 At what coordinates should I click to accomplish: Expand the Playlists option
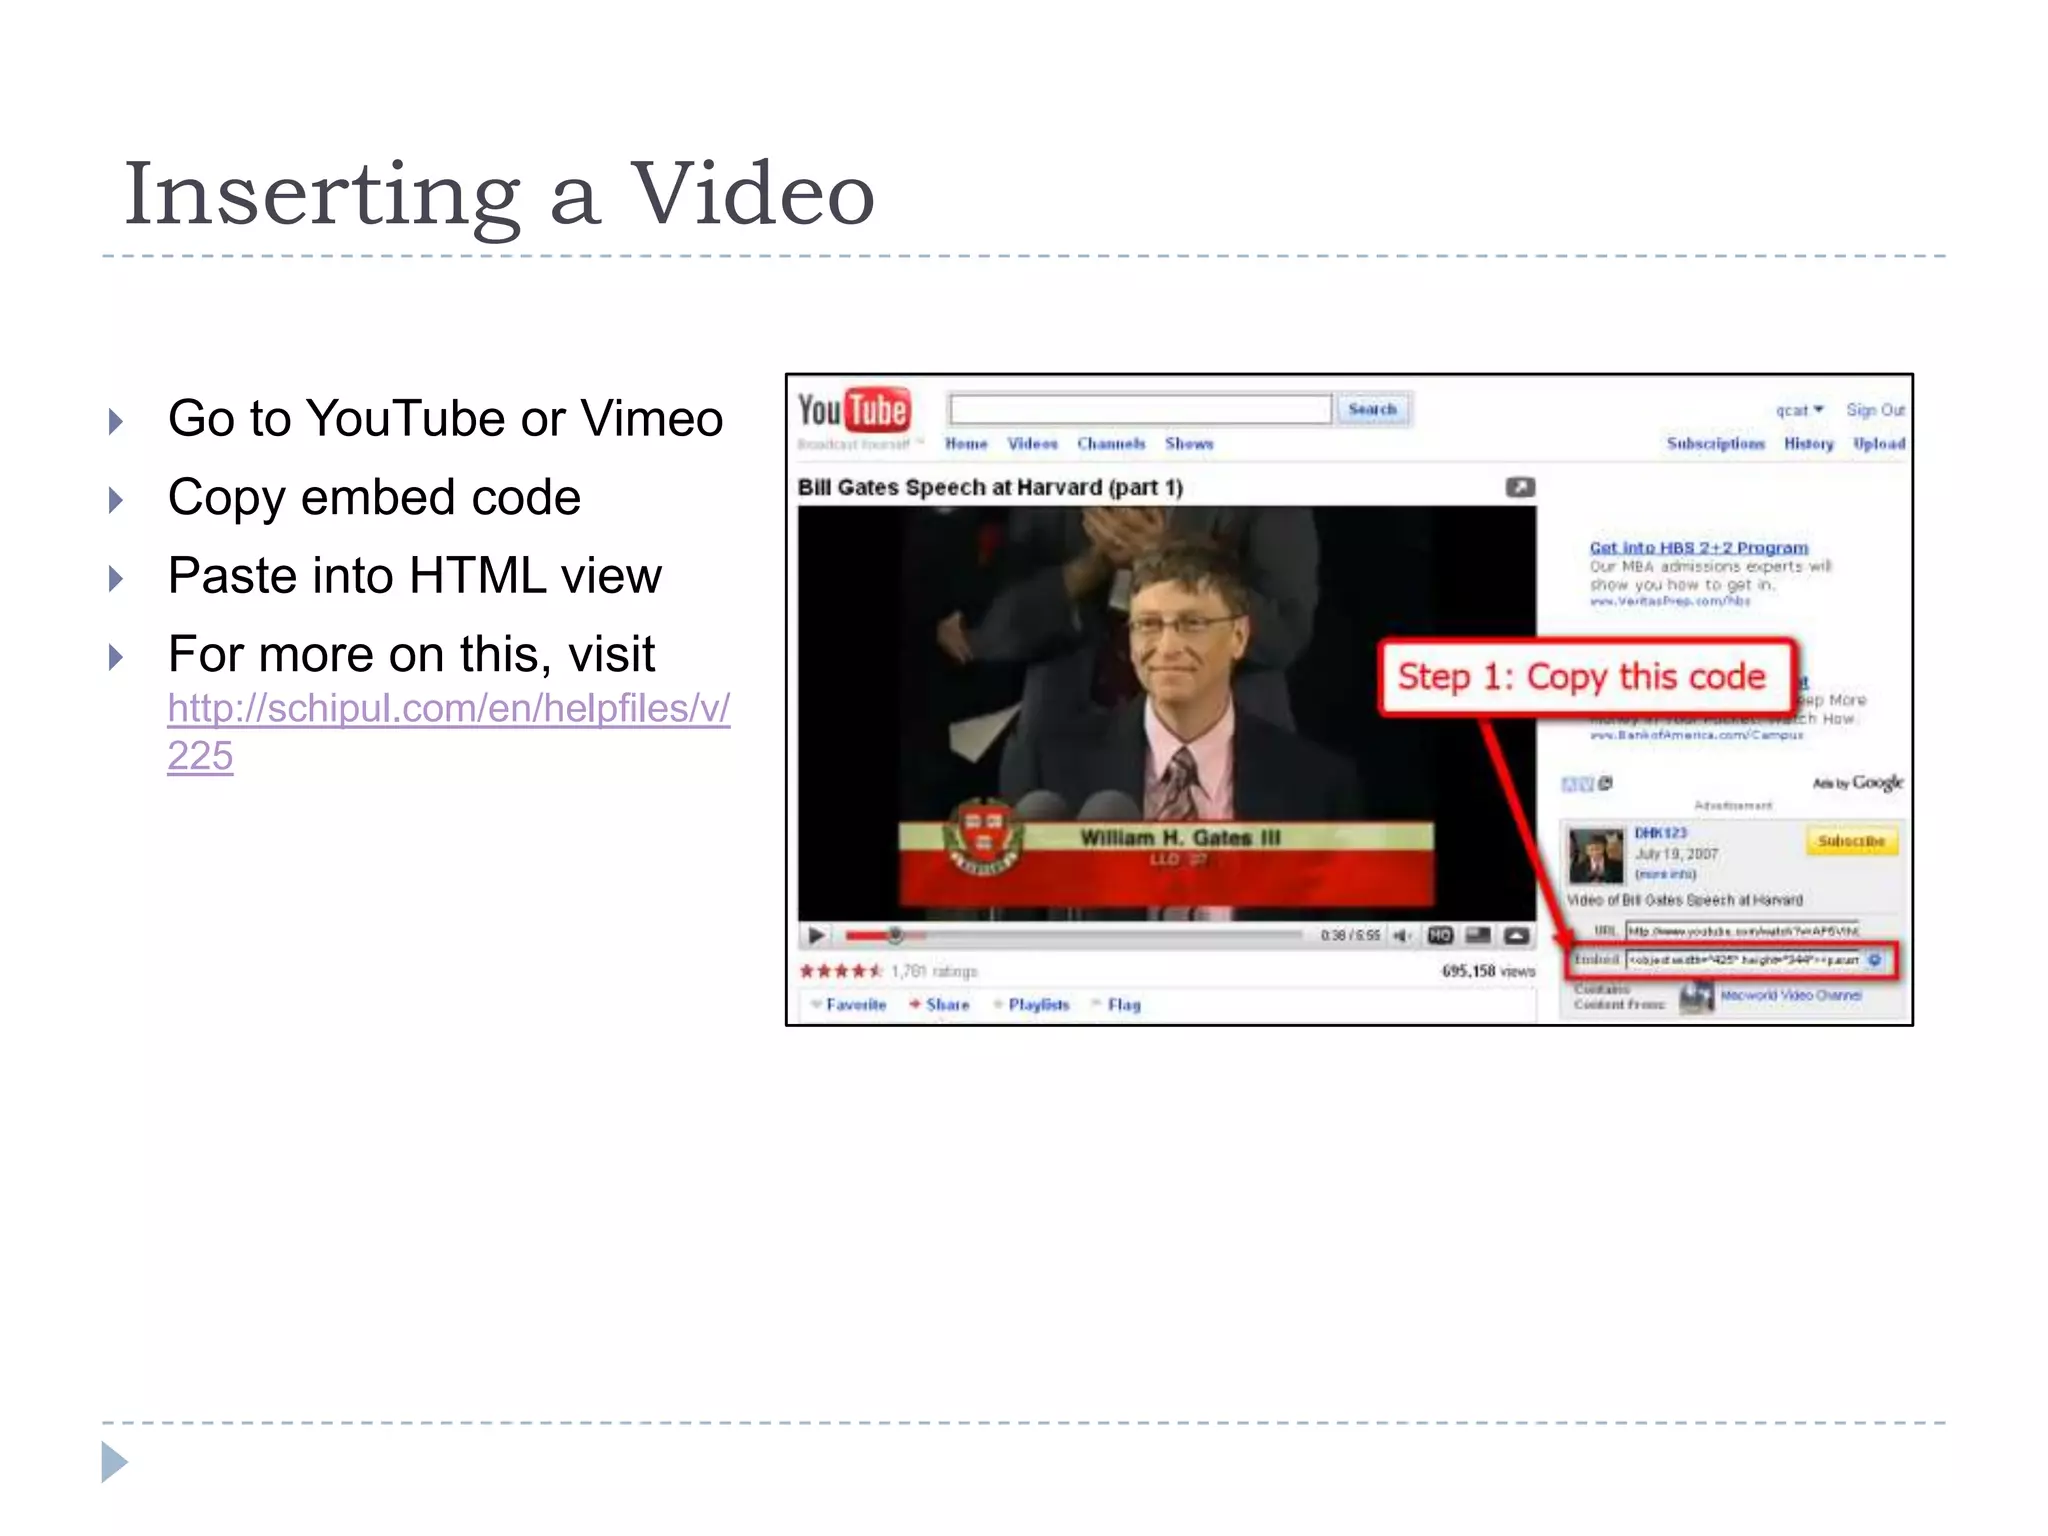(1031, 1004)
